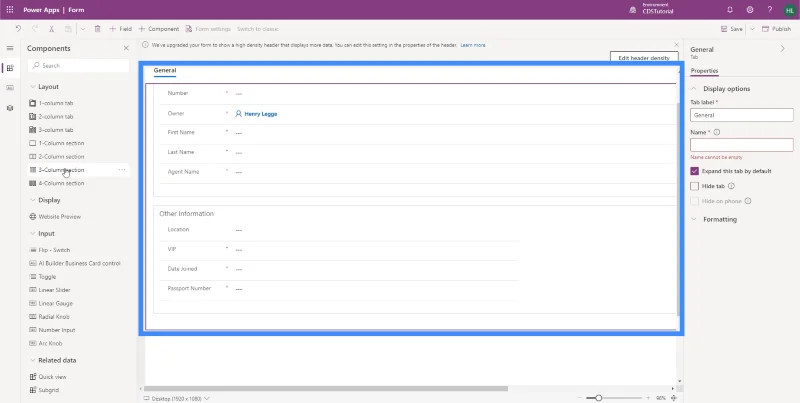The width and height of the screenshot is (800, 403).
Task: Open the help question mark icon
Action: tap(769, 10)
